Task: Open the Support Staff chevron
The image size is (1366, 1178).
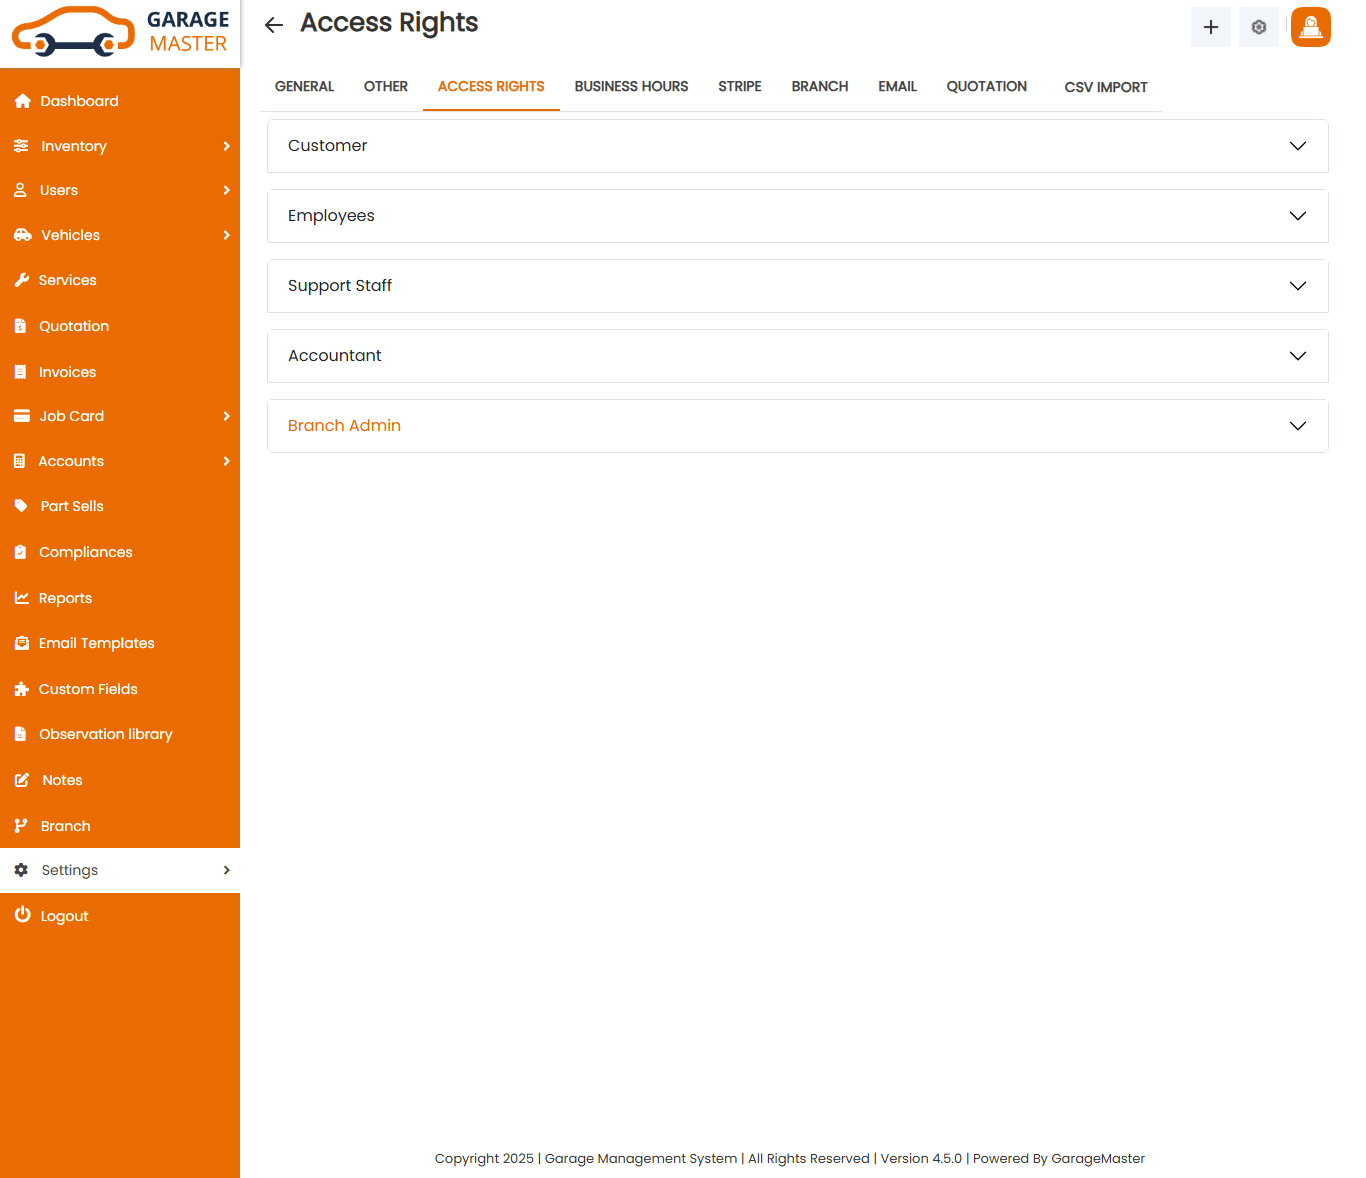Action: point(1297,286)
